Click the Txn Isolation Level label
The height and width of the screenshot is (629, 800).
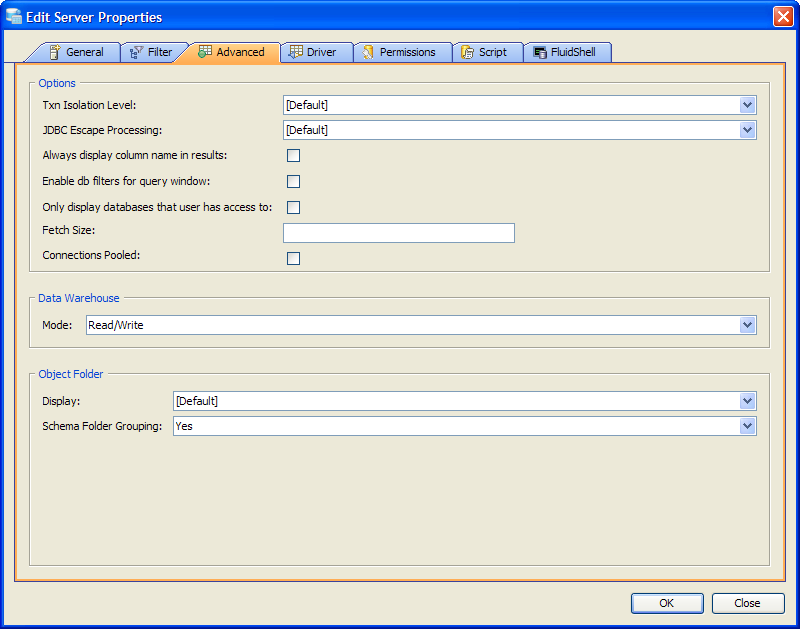coord(89,105)
